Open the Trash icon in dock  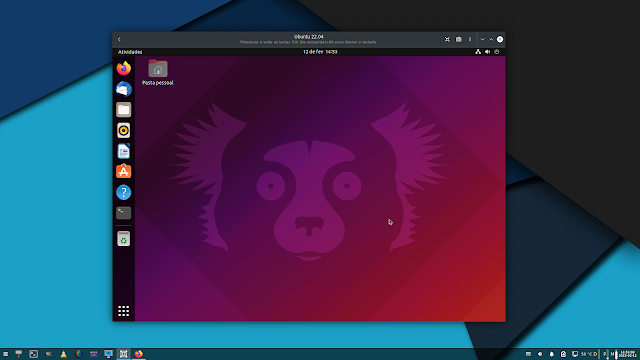coord(124,239)
